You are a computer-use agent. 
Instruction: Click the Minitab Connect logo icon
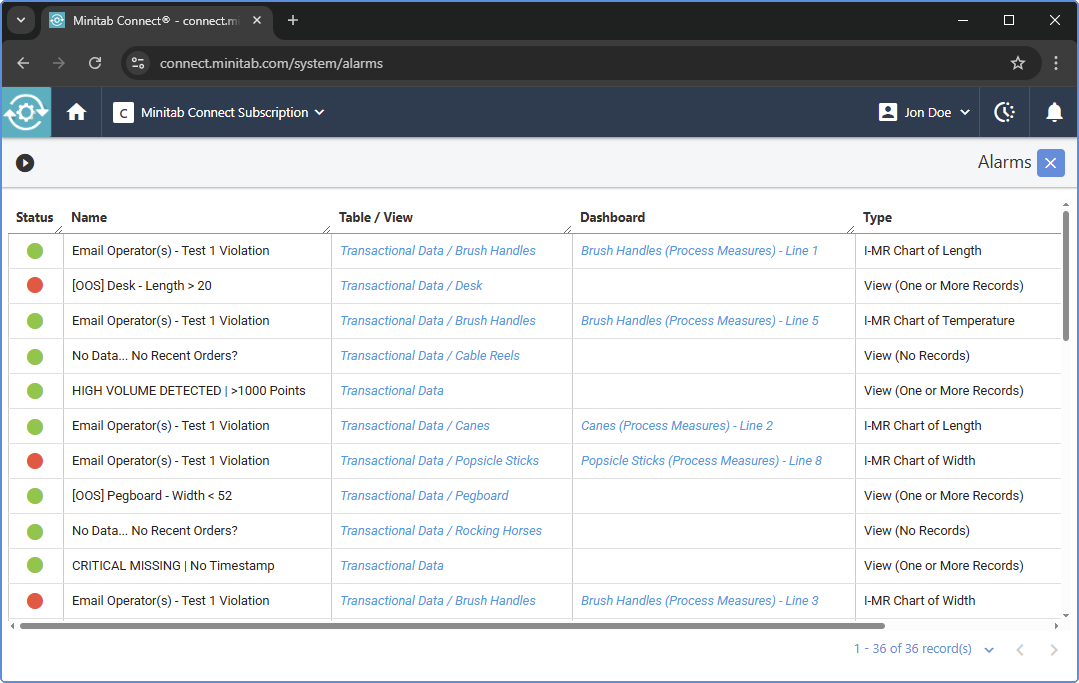[26, 112]
